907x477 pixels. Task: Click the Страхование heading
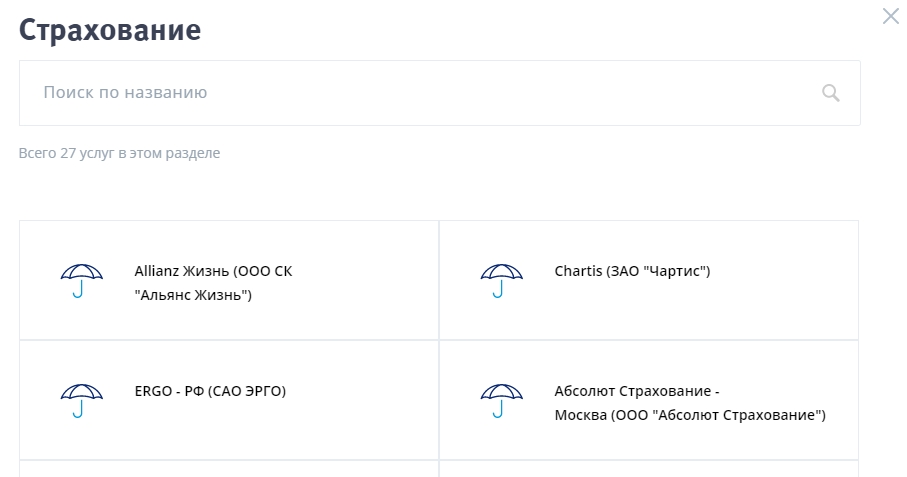point(110,30)
